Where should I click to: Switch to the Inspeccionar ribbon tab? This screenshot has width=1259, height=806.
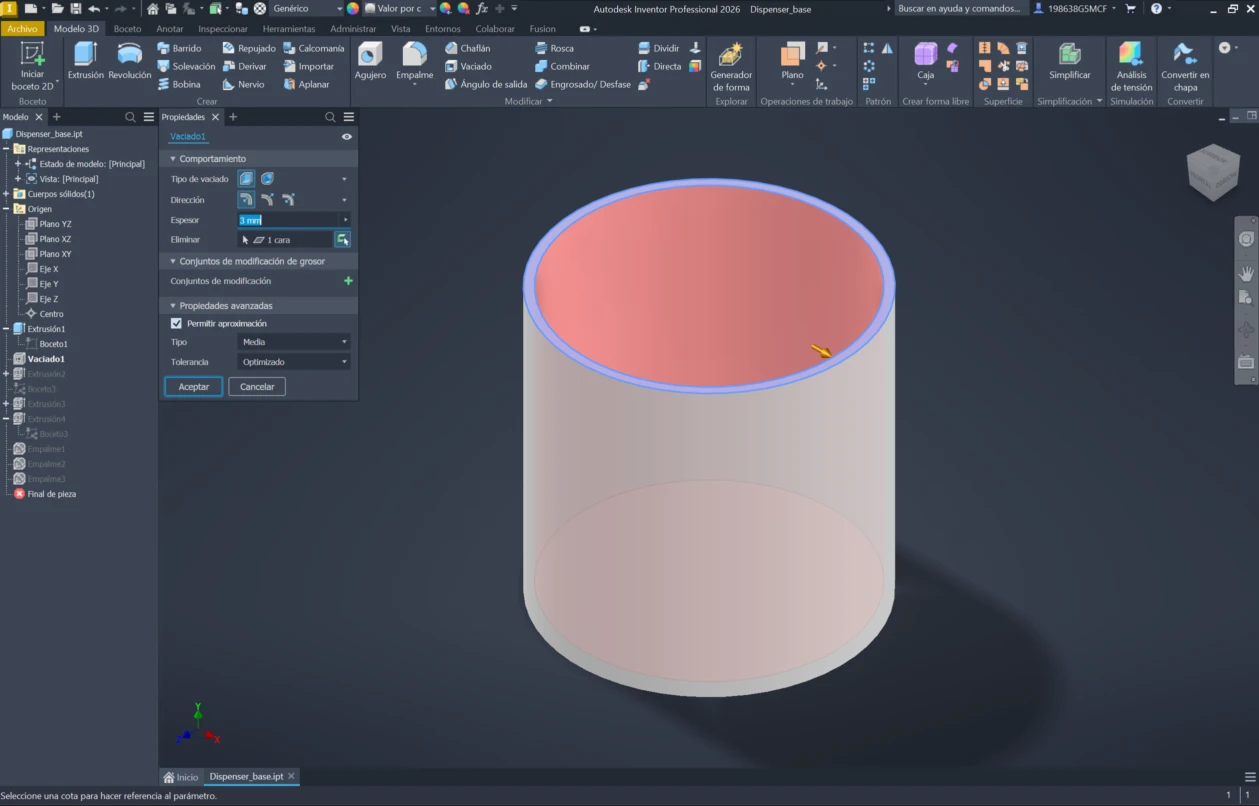pos(223,29)
